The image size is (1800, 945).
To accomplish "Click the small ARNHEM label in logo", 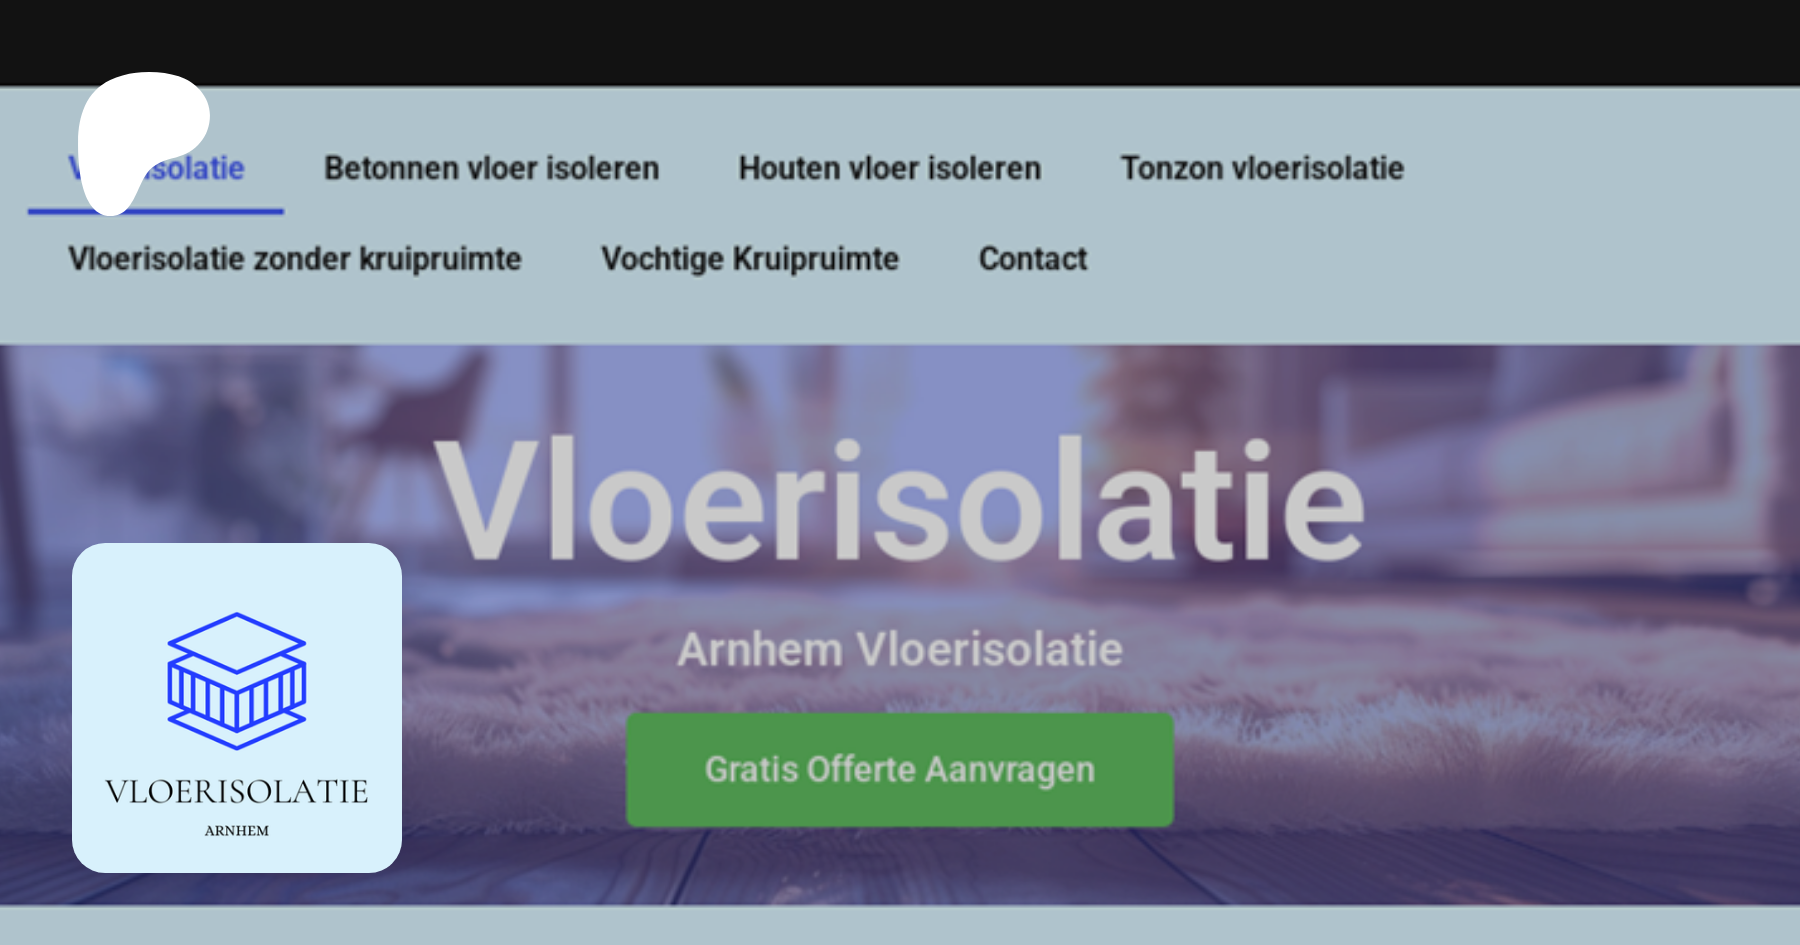I will coord(237,831).
